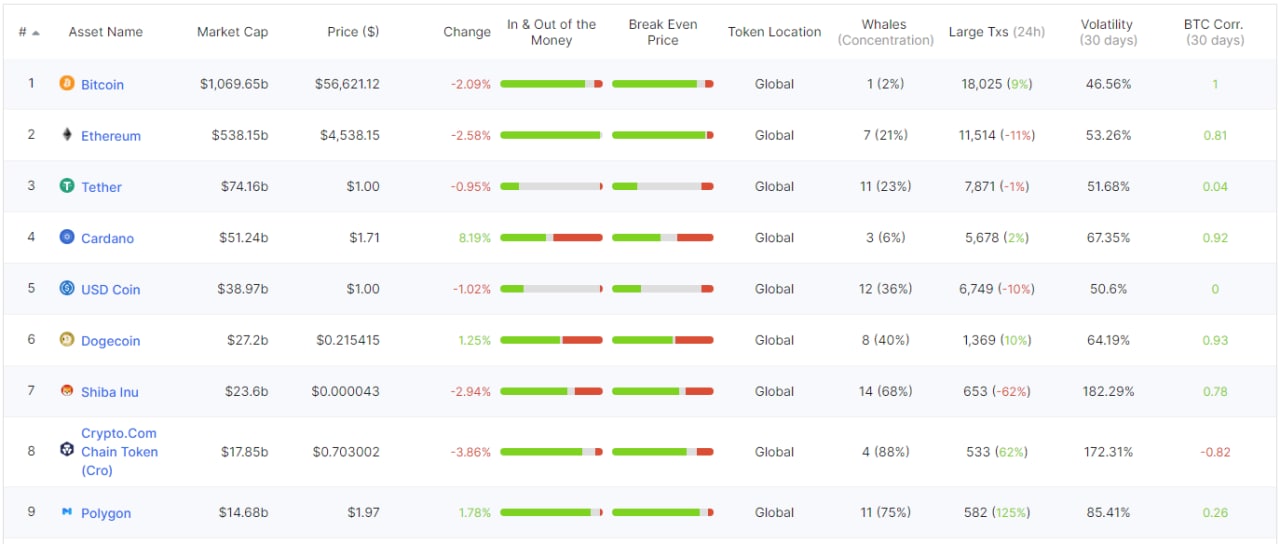This screenshot has width=1280, height=544.
Task: Sort by Break Even Price header
Action: tap(662, 32)
